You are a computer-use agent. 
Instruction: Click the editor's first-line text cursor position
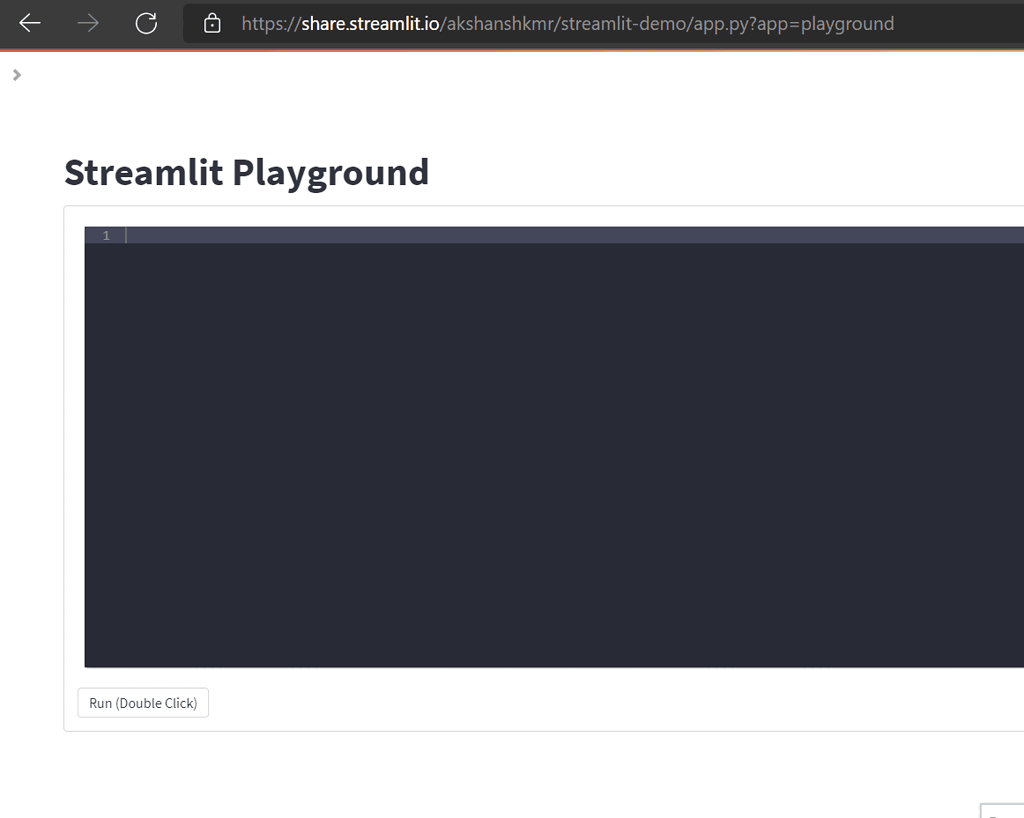pos(128,235)
